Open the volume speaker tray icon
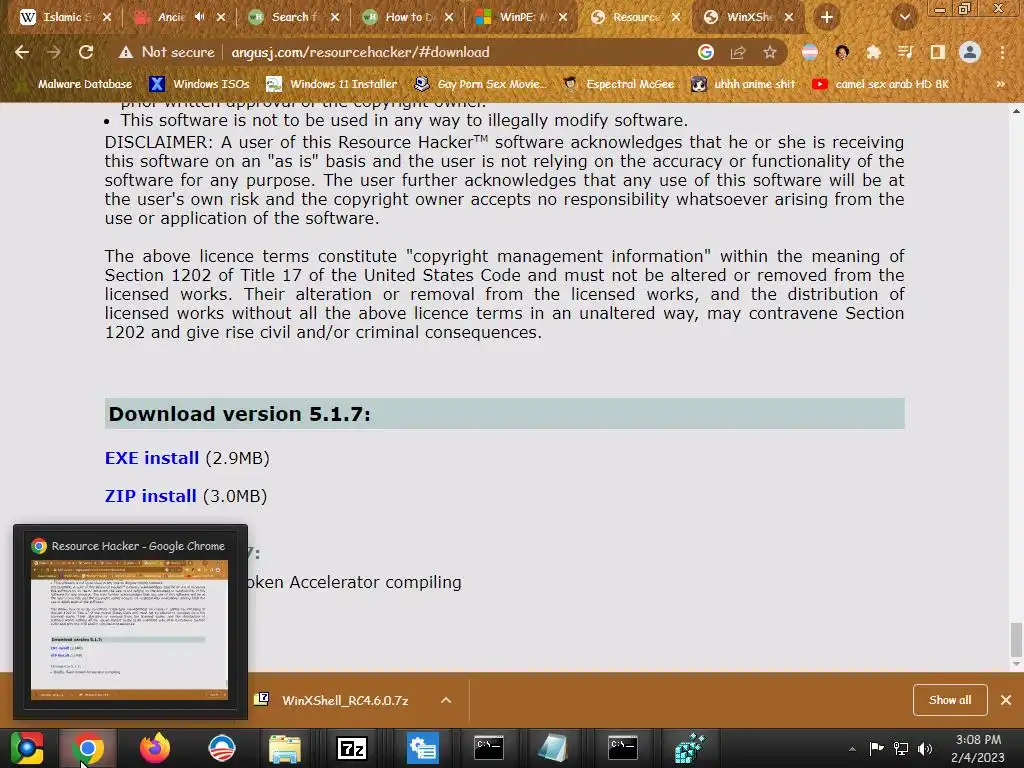Viewport: 1024px width, 768px height. [x=925, y=748]
